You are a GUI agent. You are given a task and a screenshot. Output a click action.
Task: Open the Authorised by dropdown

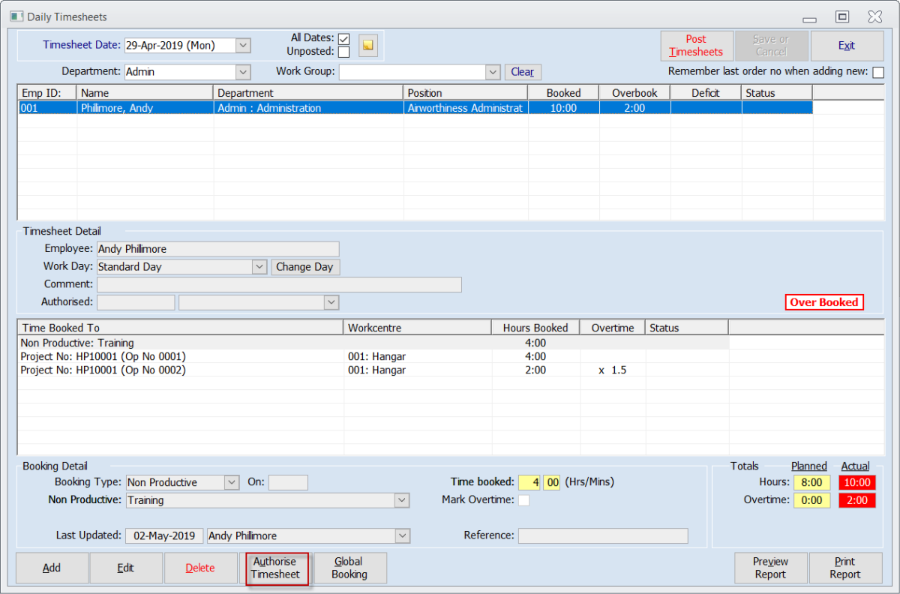tap(331, 302)
